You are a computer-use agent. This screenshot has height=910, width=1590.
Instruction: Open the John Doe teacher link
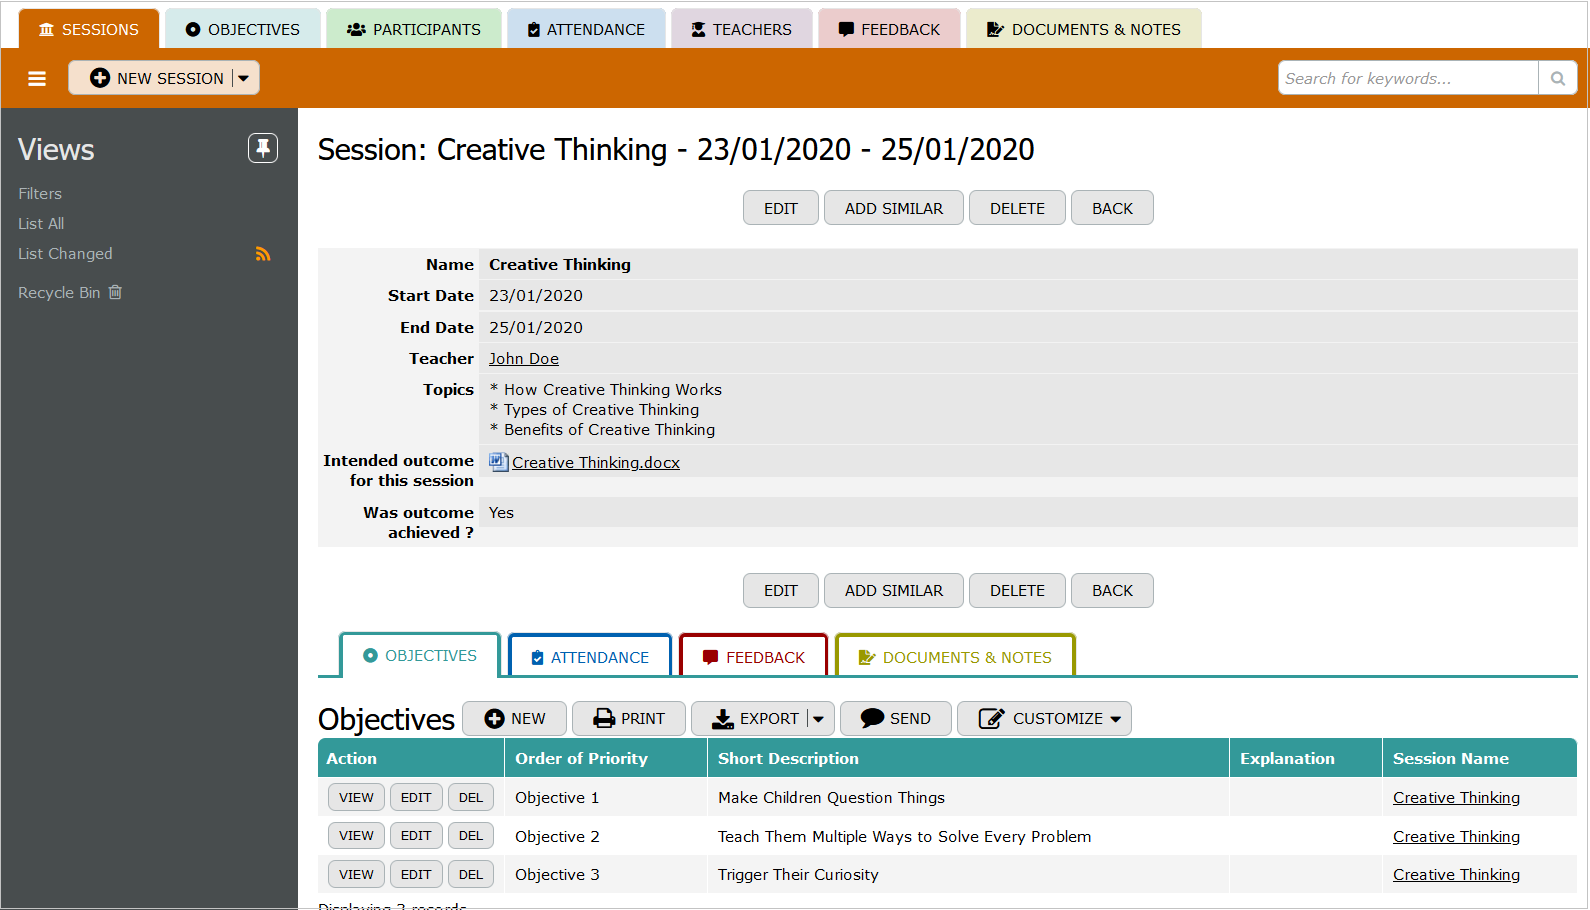click(523, 359)
